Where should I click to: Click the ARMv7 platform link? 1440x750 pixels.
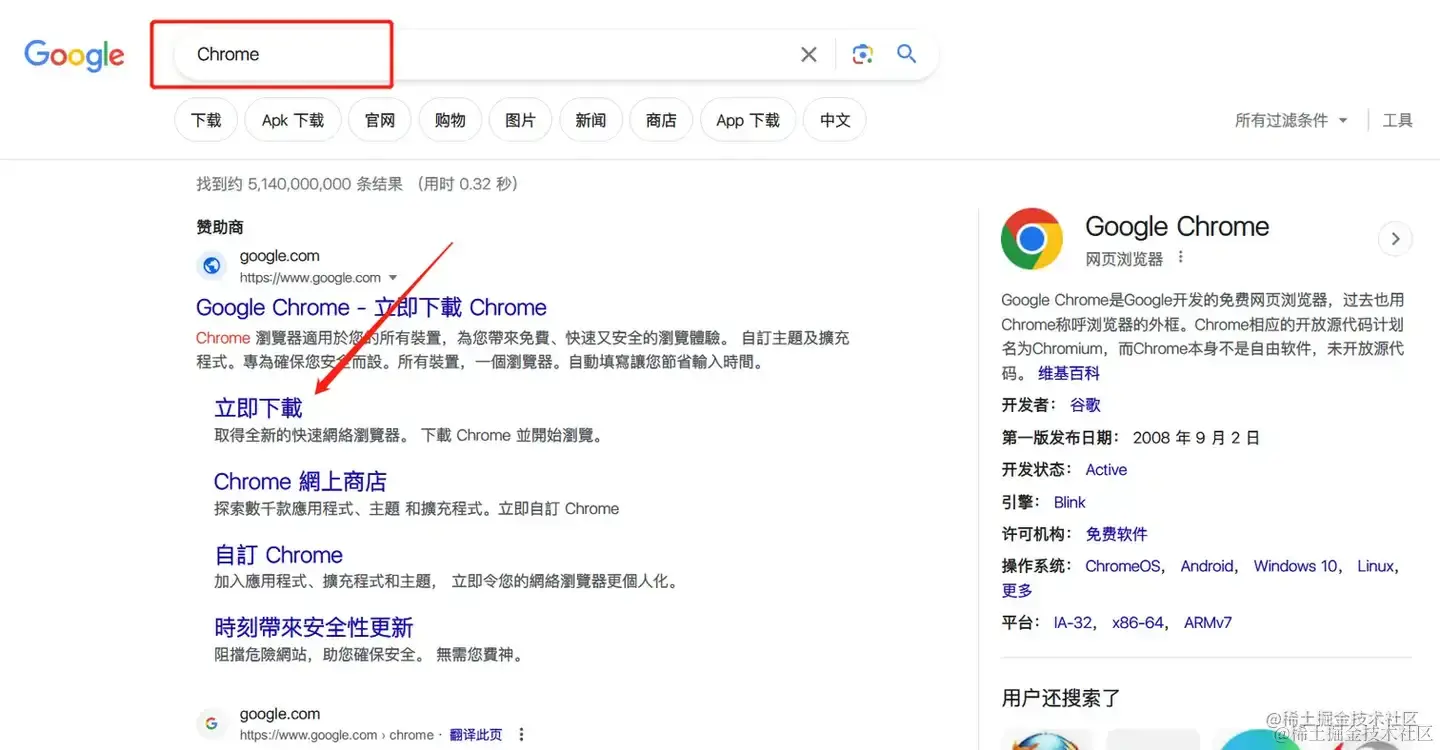[1208, 622]
